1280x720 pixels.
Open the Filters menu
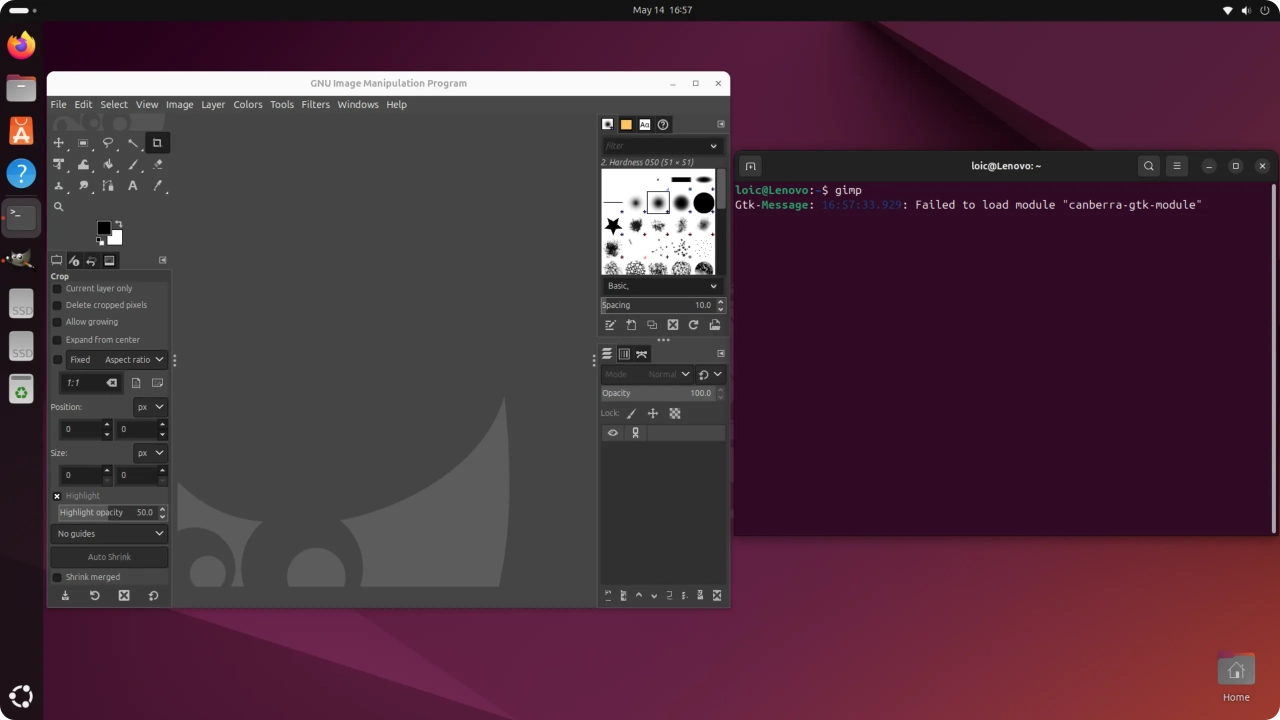315,104
